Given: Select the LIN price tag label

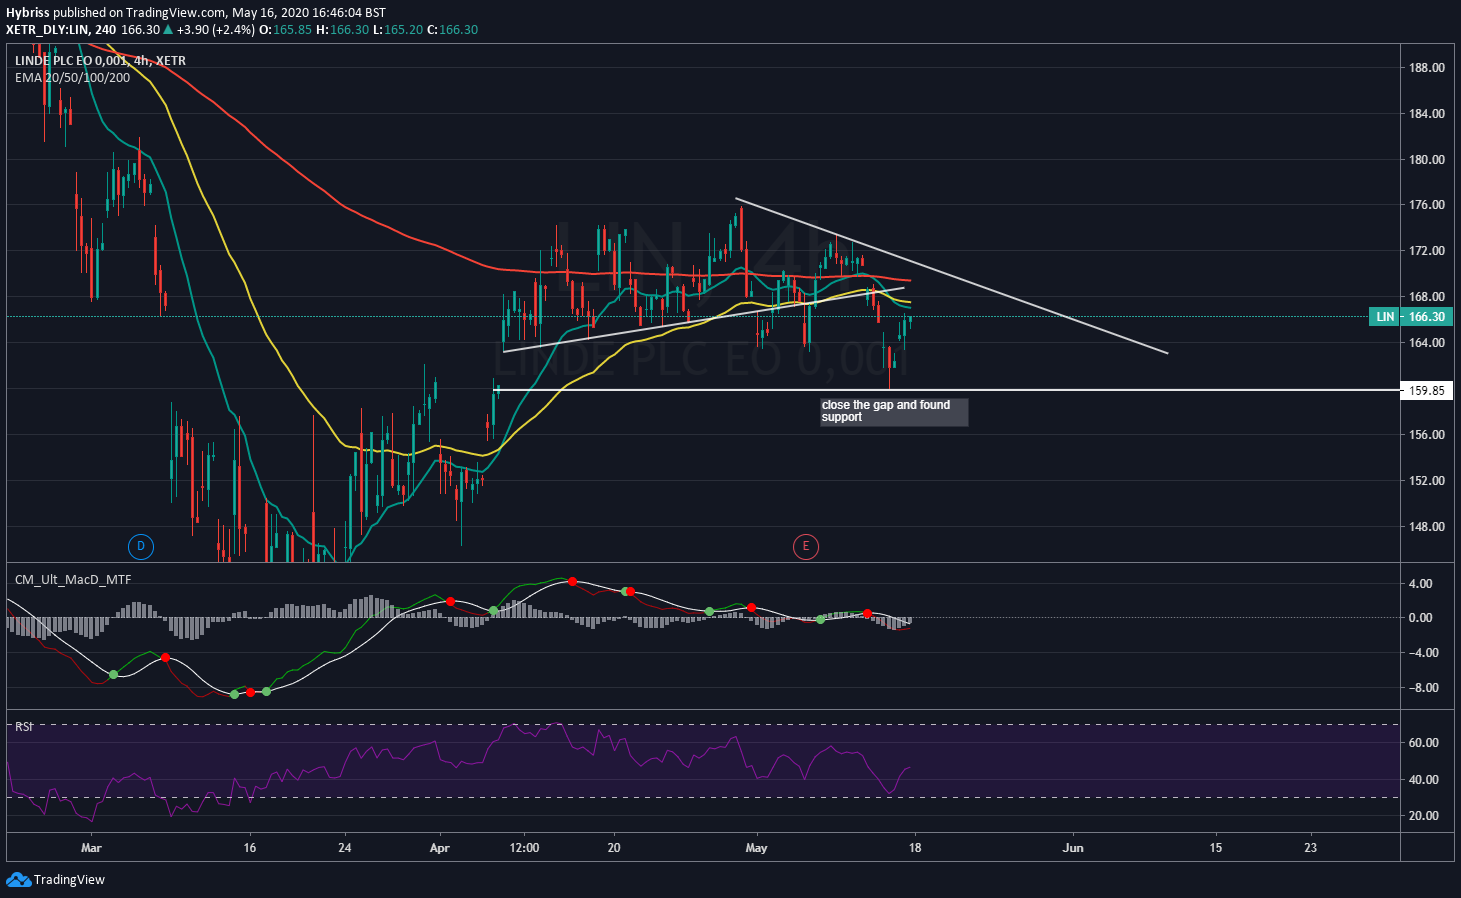Looking at the screenshot, I should 1385,317.
